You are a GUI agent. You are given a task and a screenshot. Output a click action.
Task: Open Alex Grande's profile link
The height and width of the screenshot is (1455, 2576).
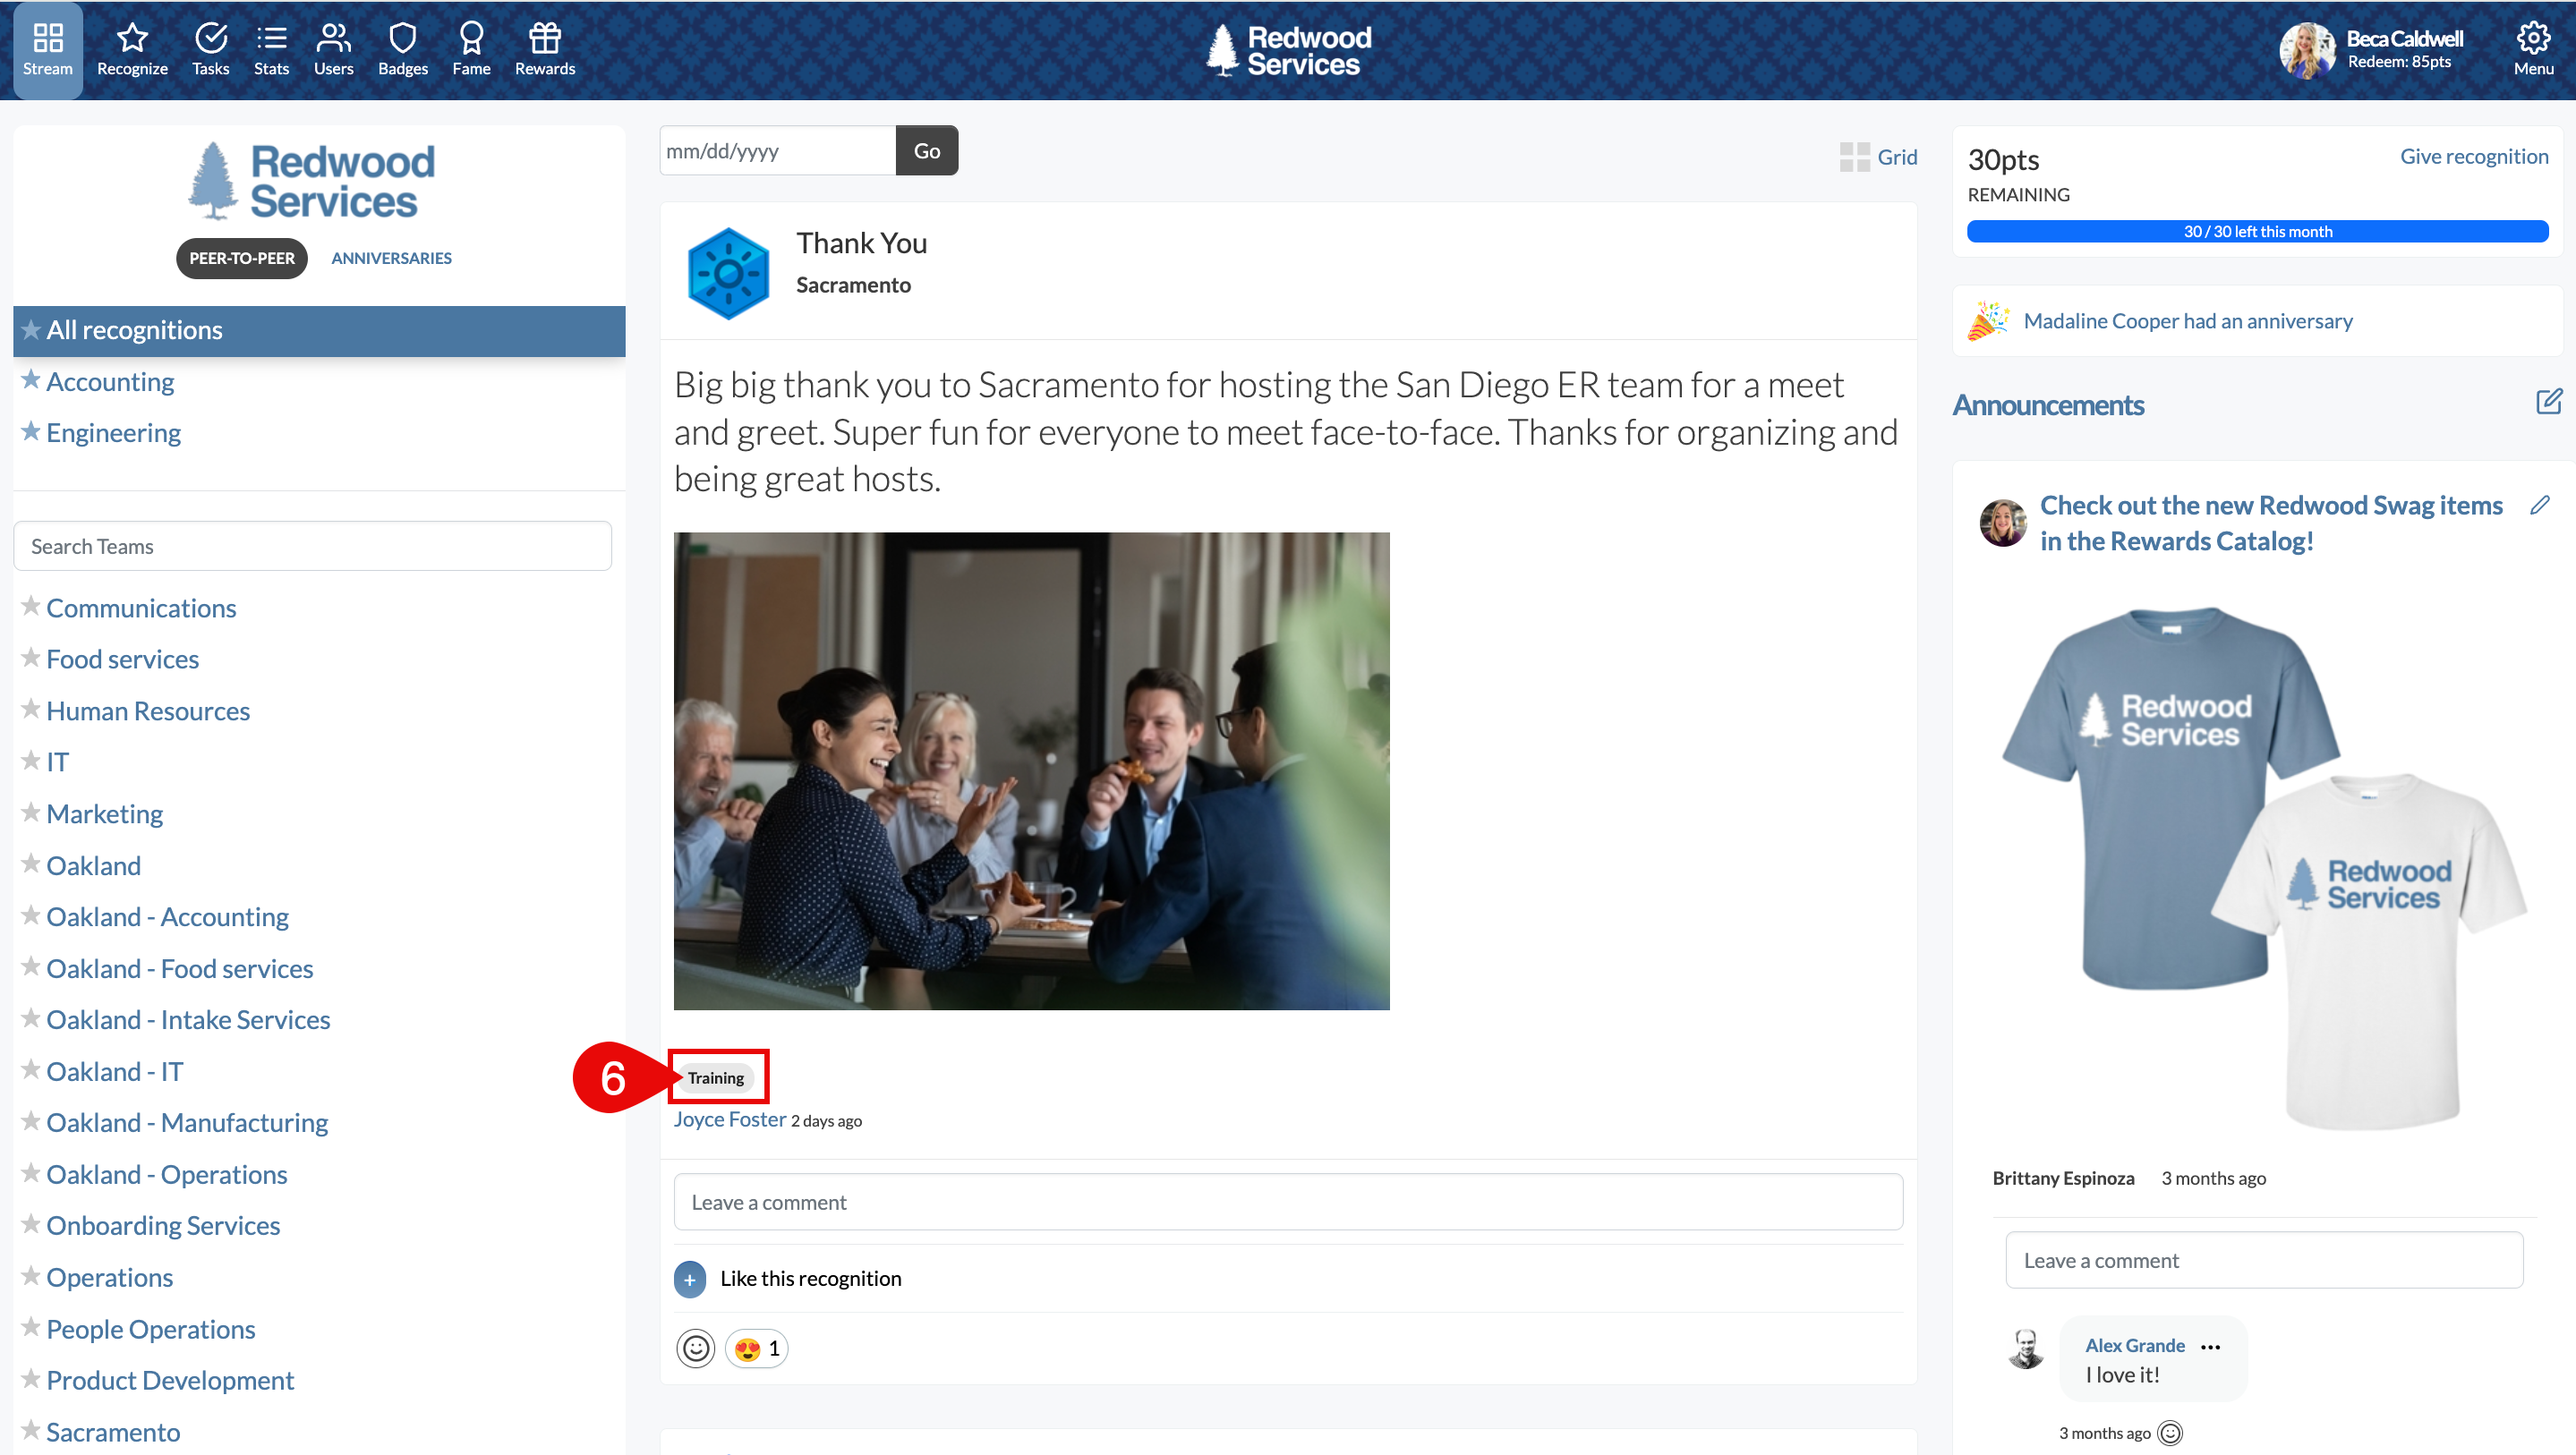pyautogui.click(x=2134, y=1346)
